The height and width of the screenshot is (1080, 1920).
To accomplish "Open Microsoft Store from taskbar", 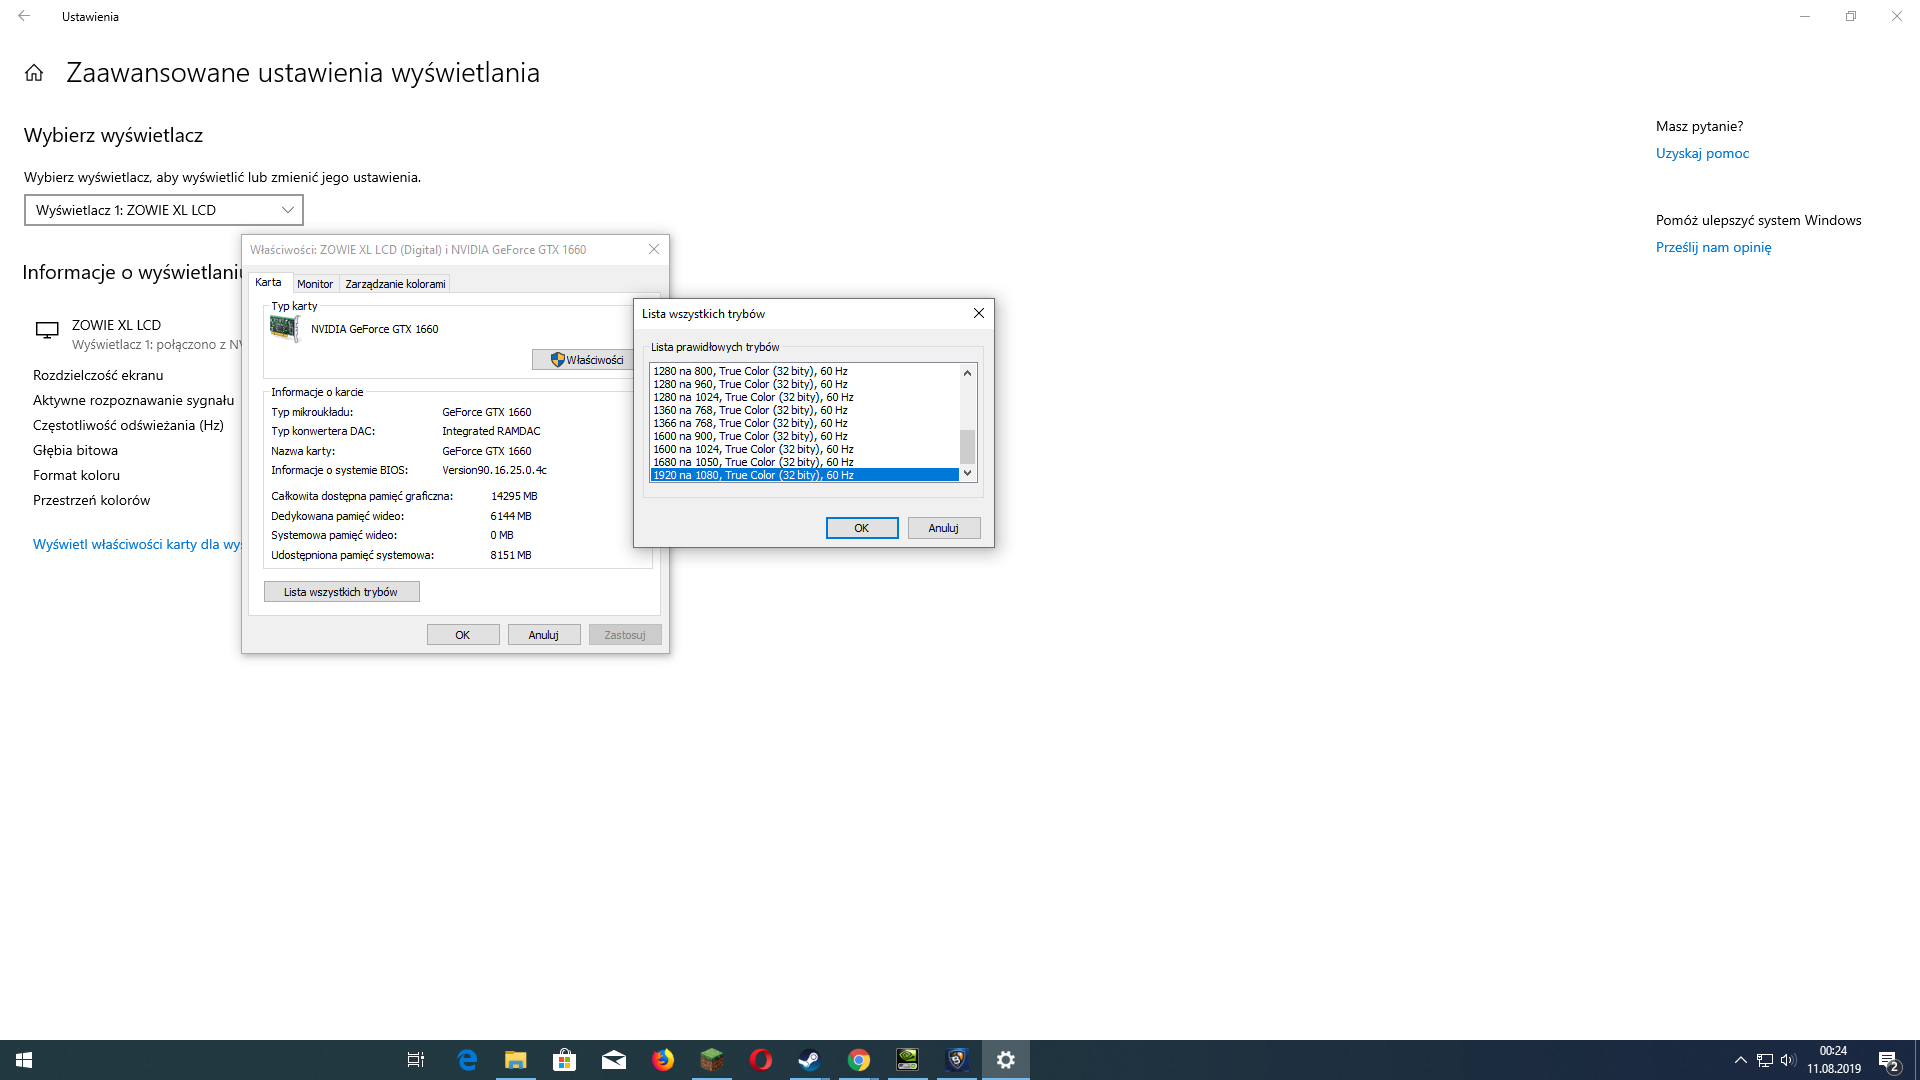I will pyautogui.click(x=564, y=1060).
